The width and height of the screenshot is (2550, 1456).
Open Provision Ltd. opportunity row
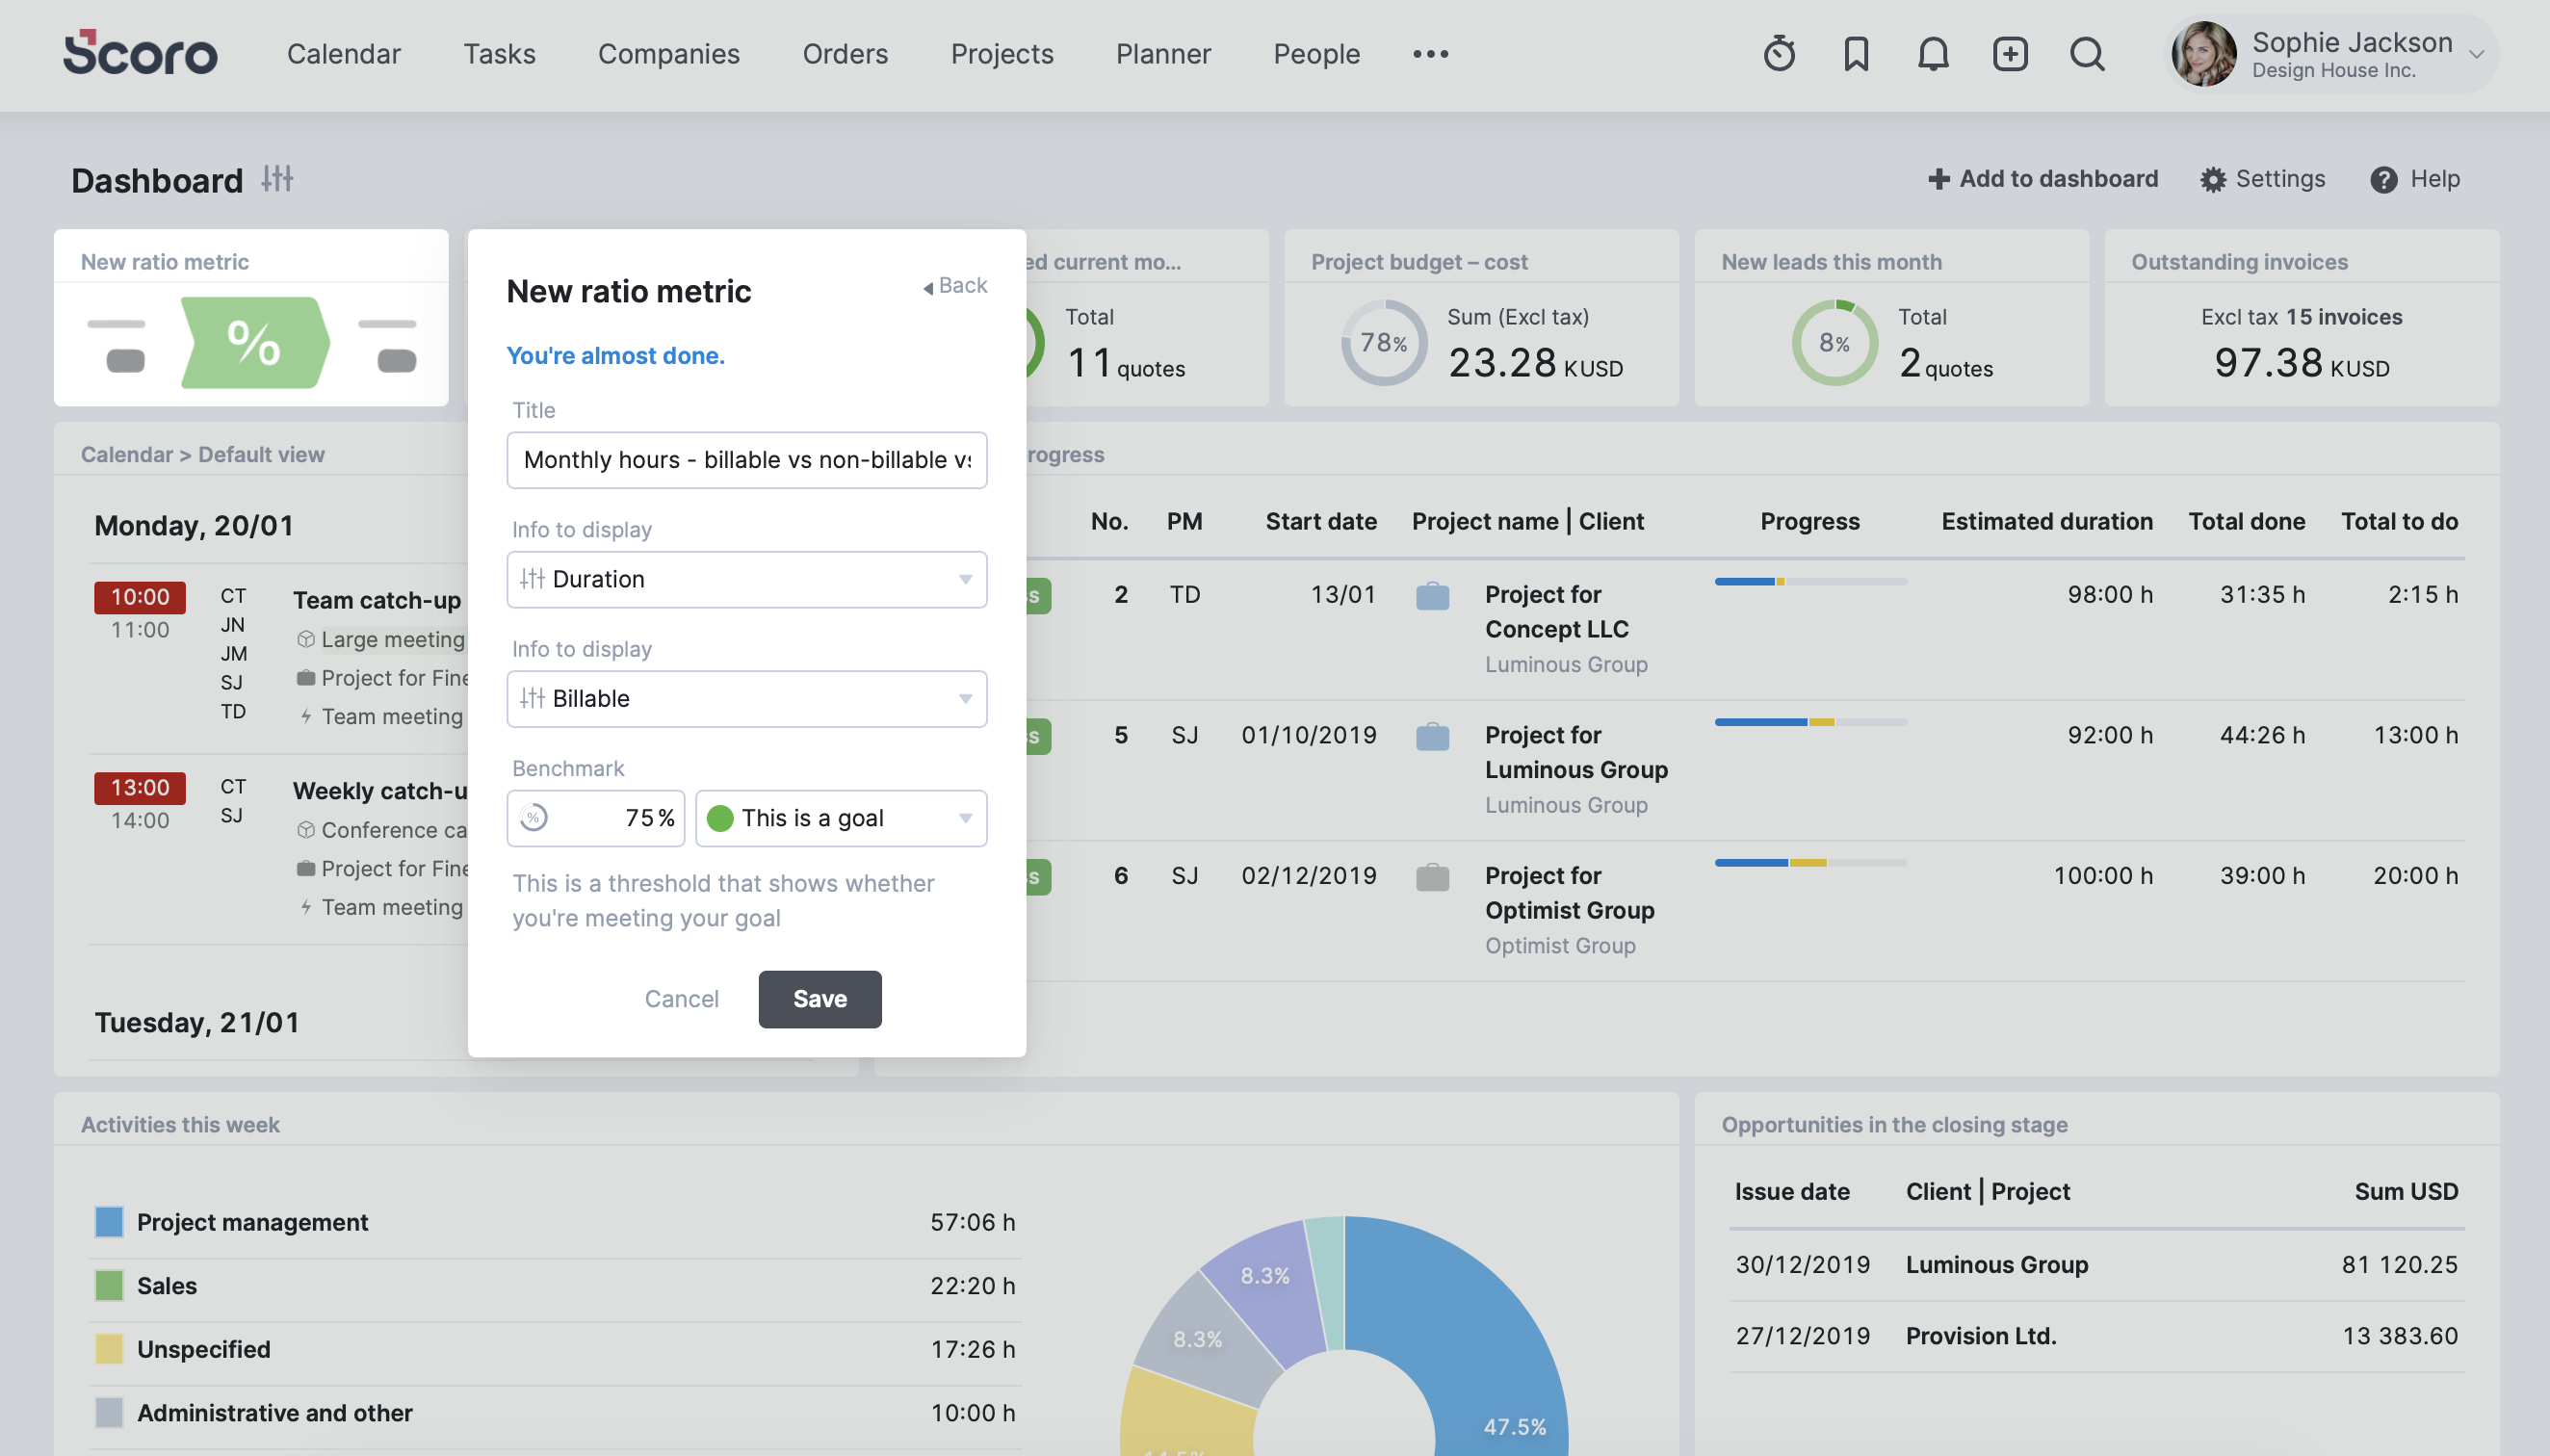2096,1335
